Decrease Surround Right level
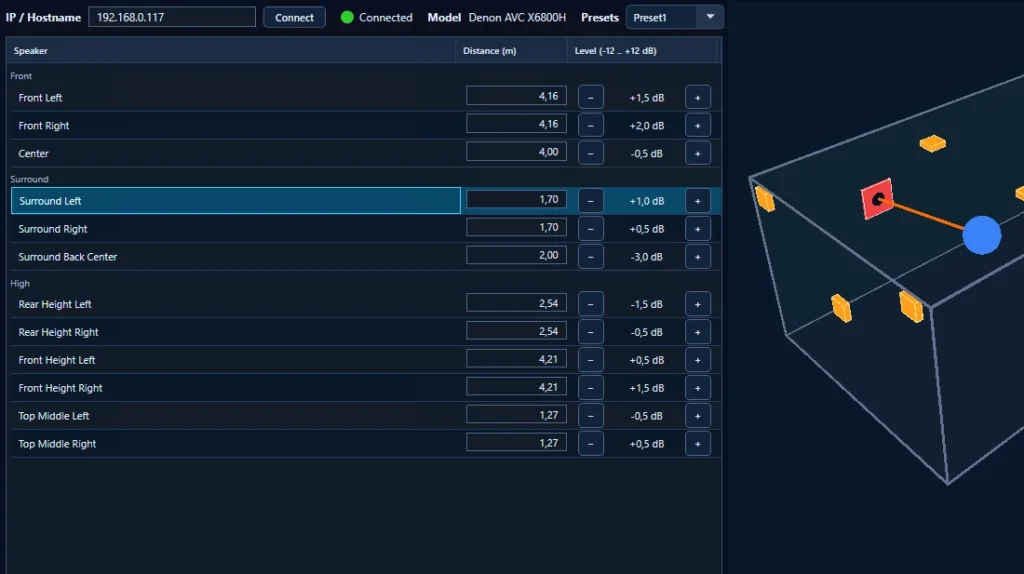The width and height of the screenshot is (1024, 574). click(x=590, y=229)
